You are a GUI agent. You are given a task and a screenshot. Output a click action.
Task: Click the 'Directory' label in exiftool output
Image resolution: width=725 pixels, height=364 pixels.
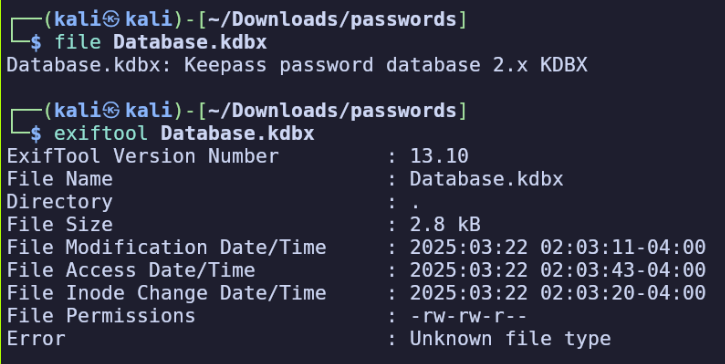pos(60,202)
